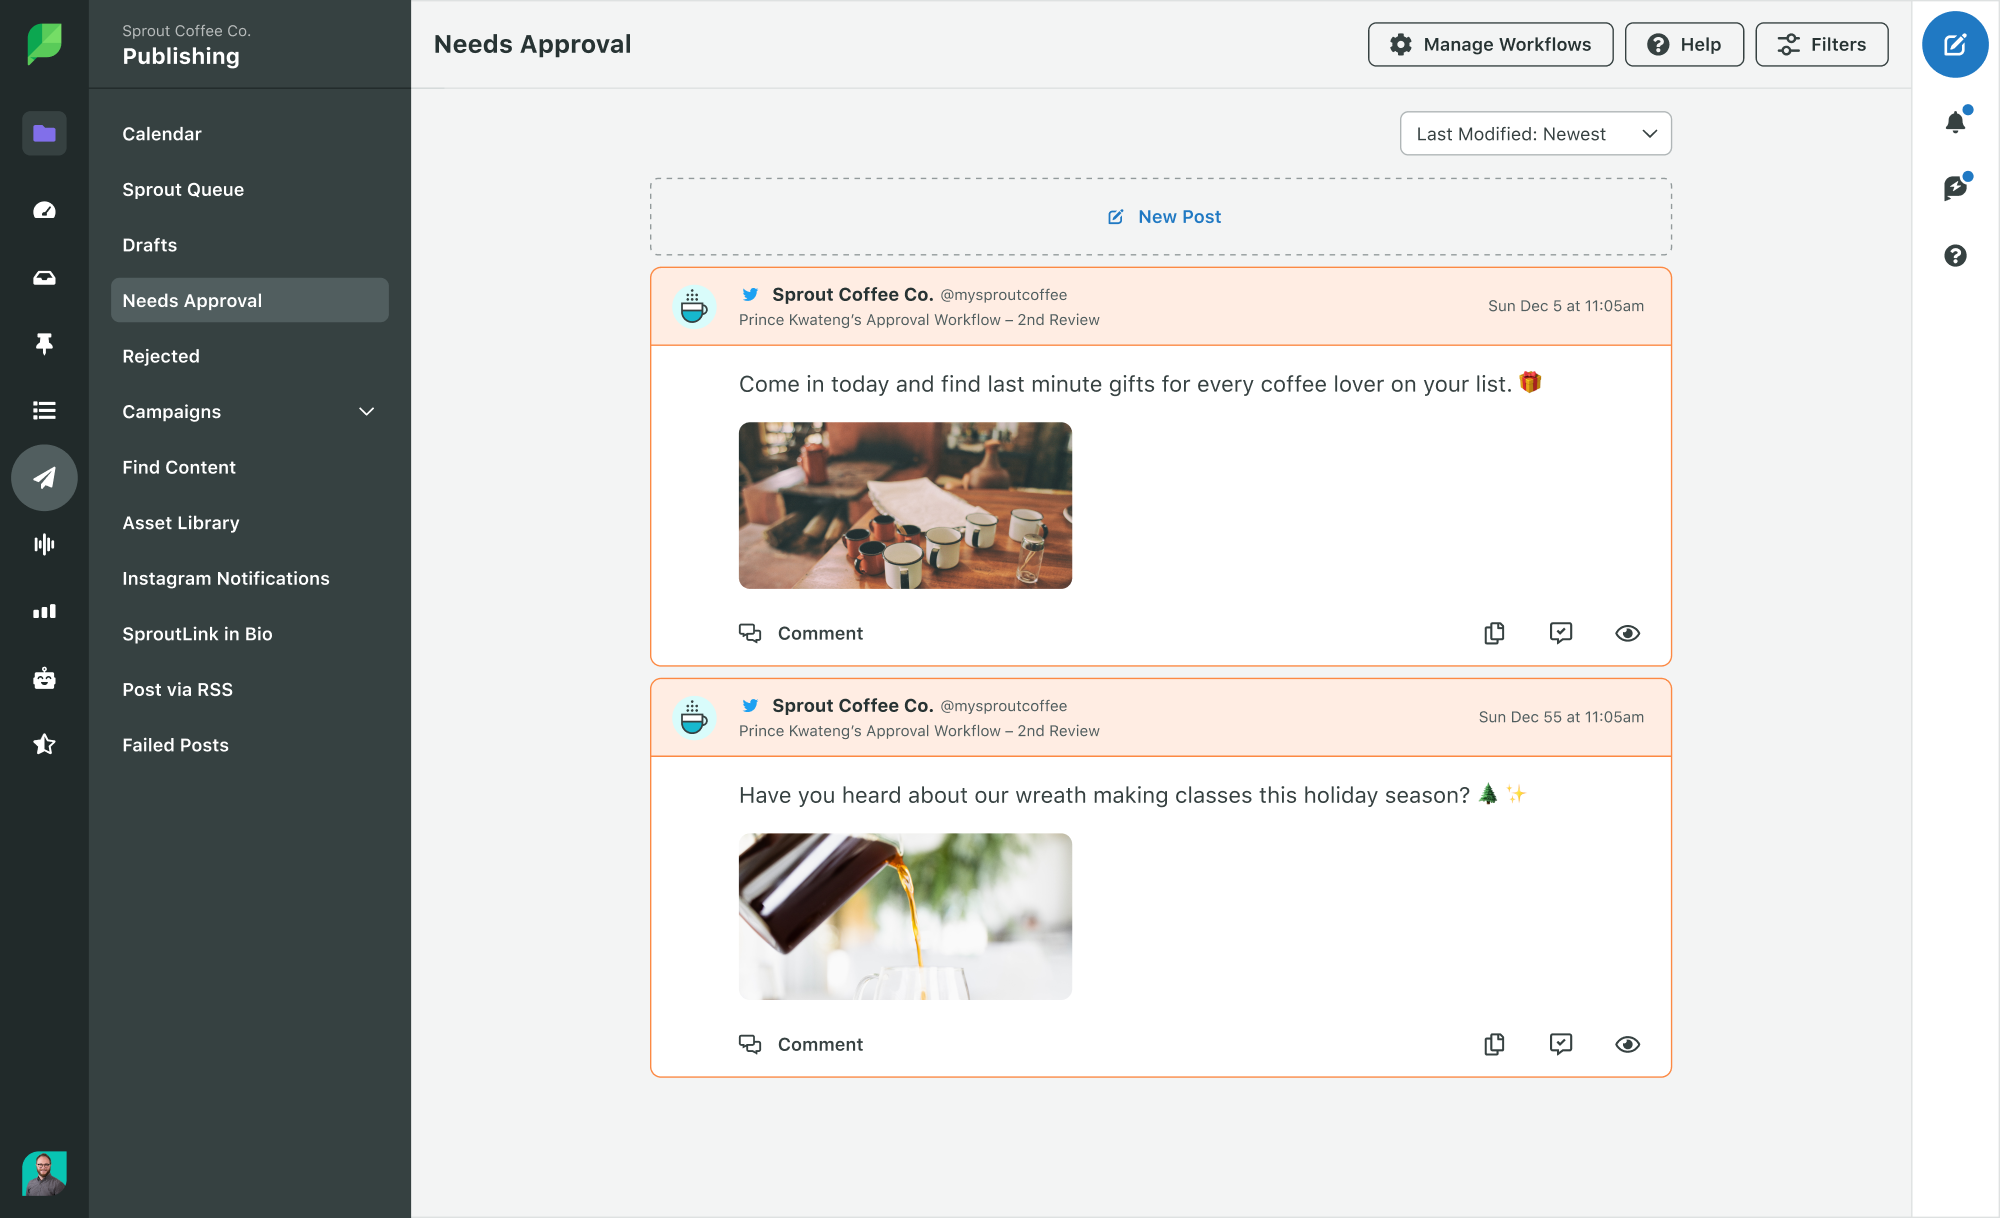Open the Listening audio waveform icon
This screenshot has width=2000, height=1218.
tap(44, 544)
